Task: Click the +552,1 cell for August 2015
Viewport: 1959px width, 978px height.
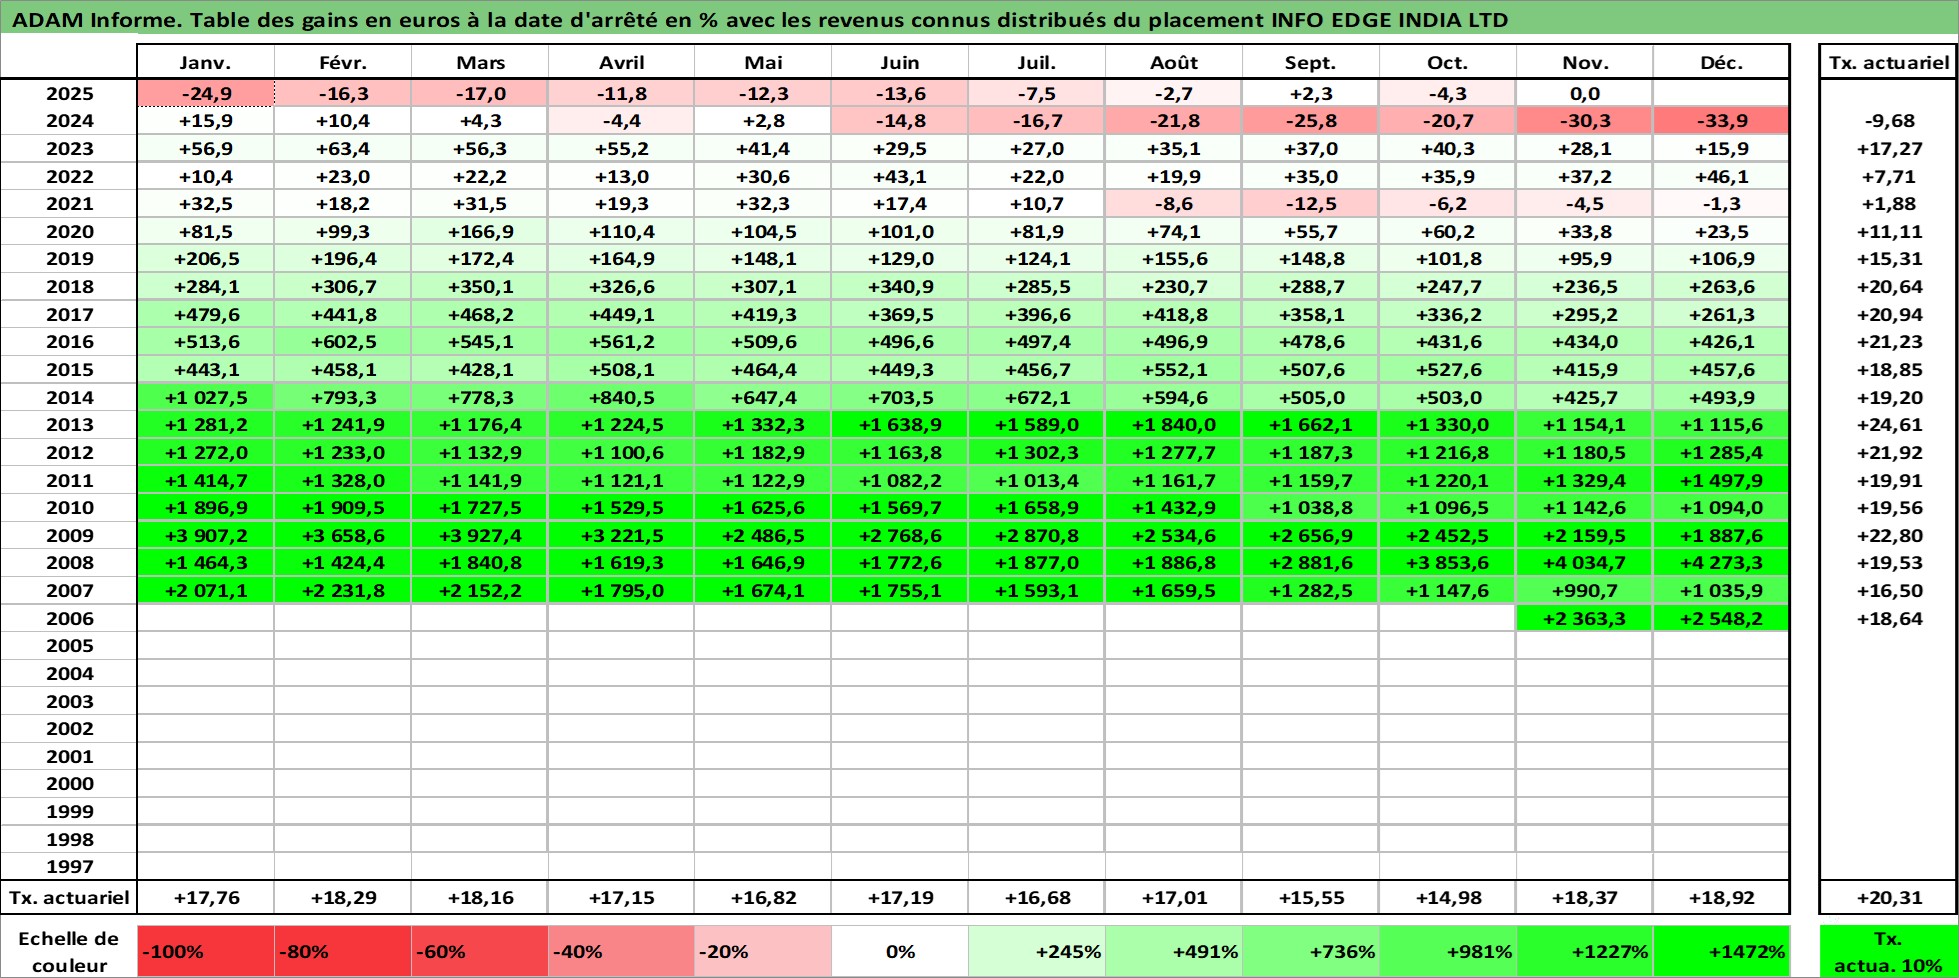Action: [x=1174, y=370]
